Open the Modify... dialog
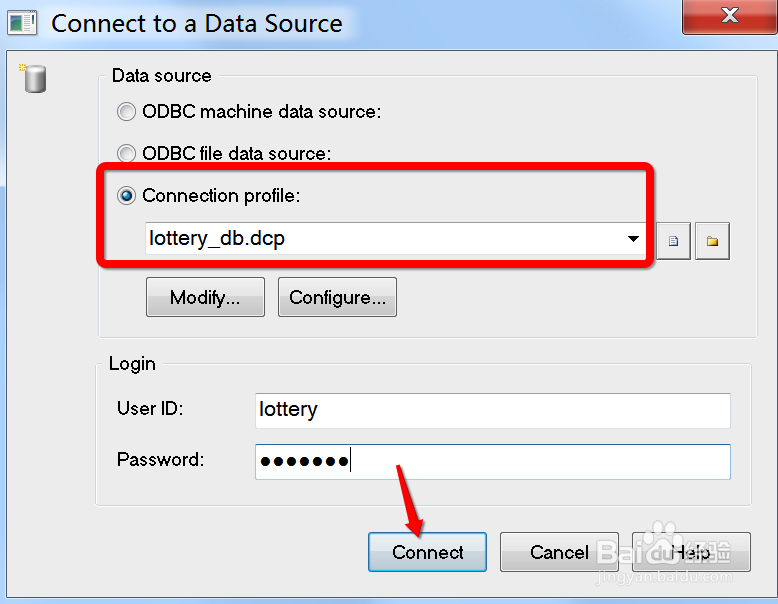This screenshot has width=778, height=604. pos(205,297)
